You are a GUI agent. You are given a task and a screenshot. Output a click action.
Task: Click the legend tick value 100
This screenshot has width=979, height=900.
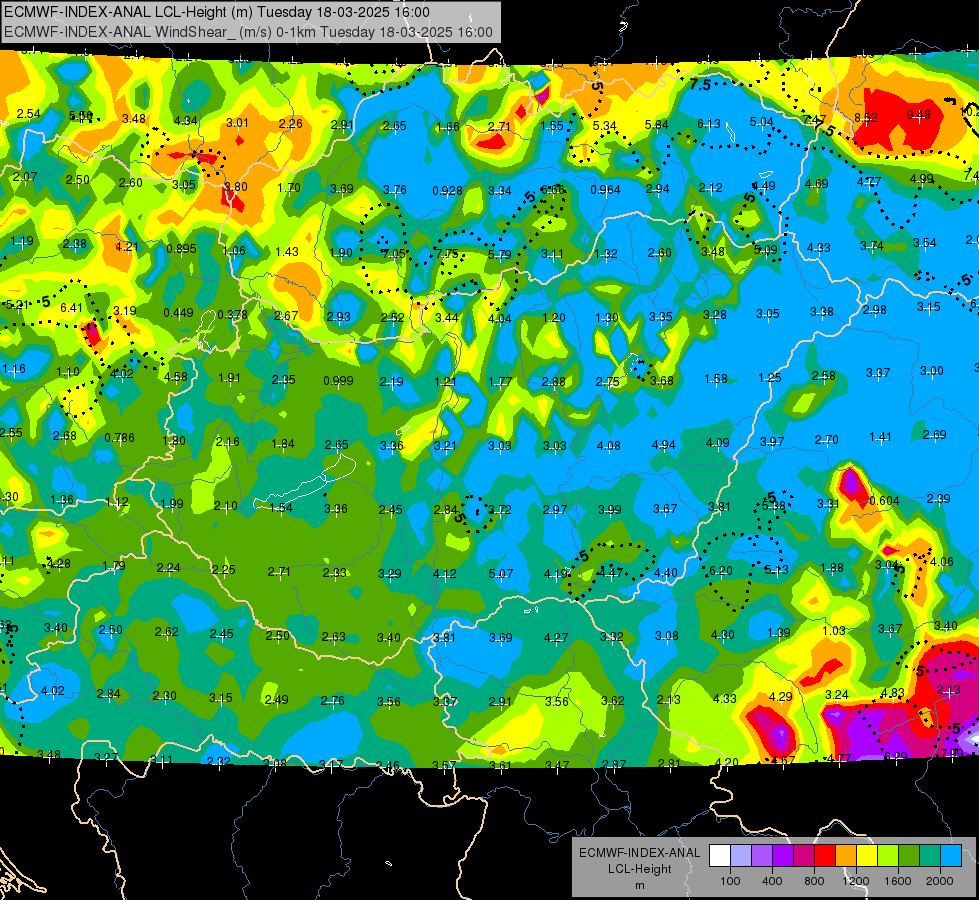pyautogui.click(x=730, y=881)
